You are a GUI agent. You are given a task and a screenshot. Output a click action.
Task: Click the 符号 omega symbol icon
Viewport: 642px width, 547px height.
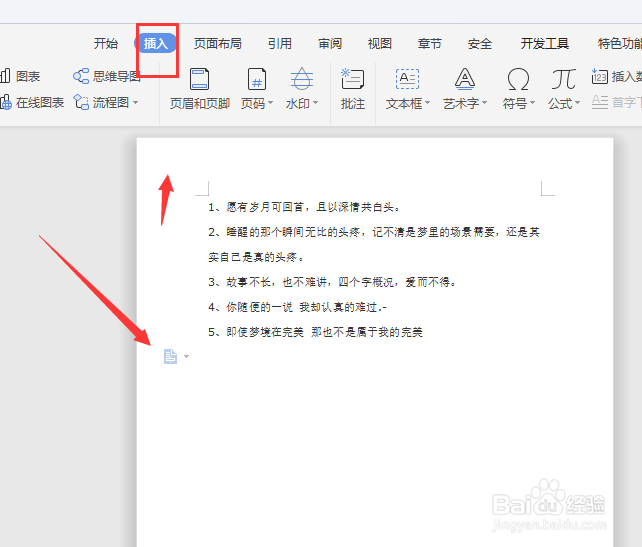[x=518, y=79]
